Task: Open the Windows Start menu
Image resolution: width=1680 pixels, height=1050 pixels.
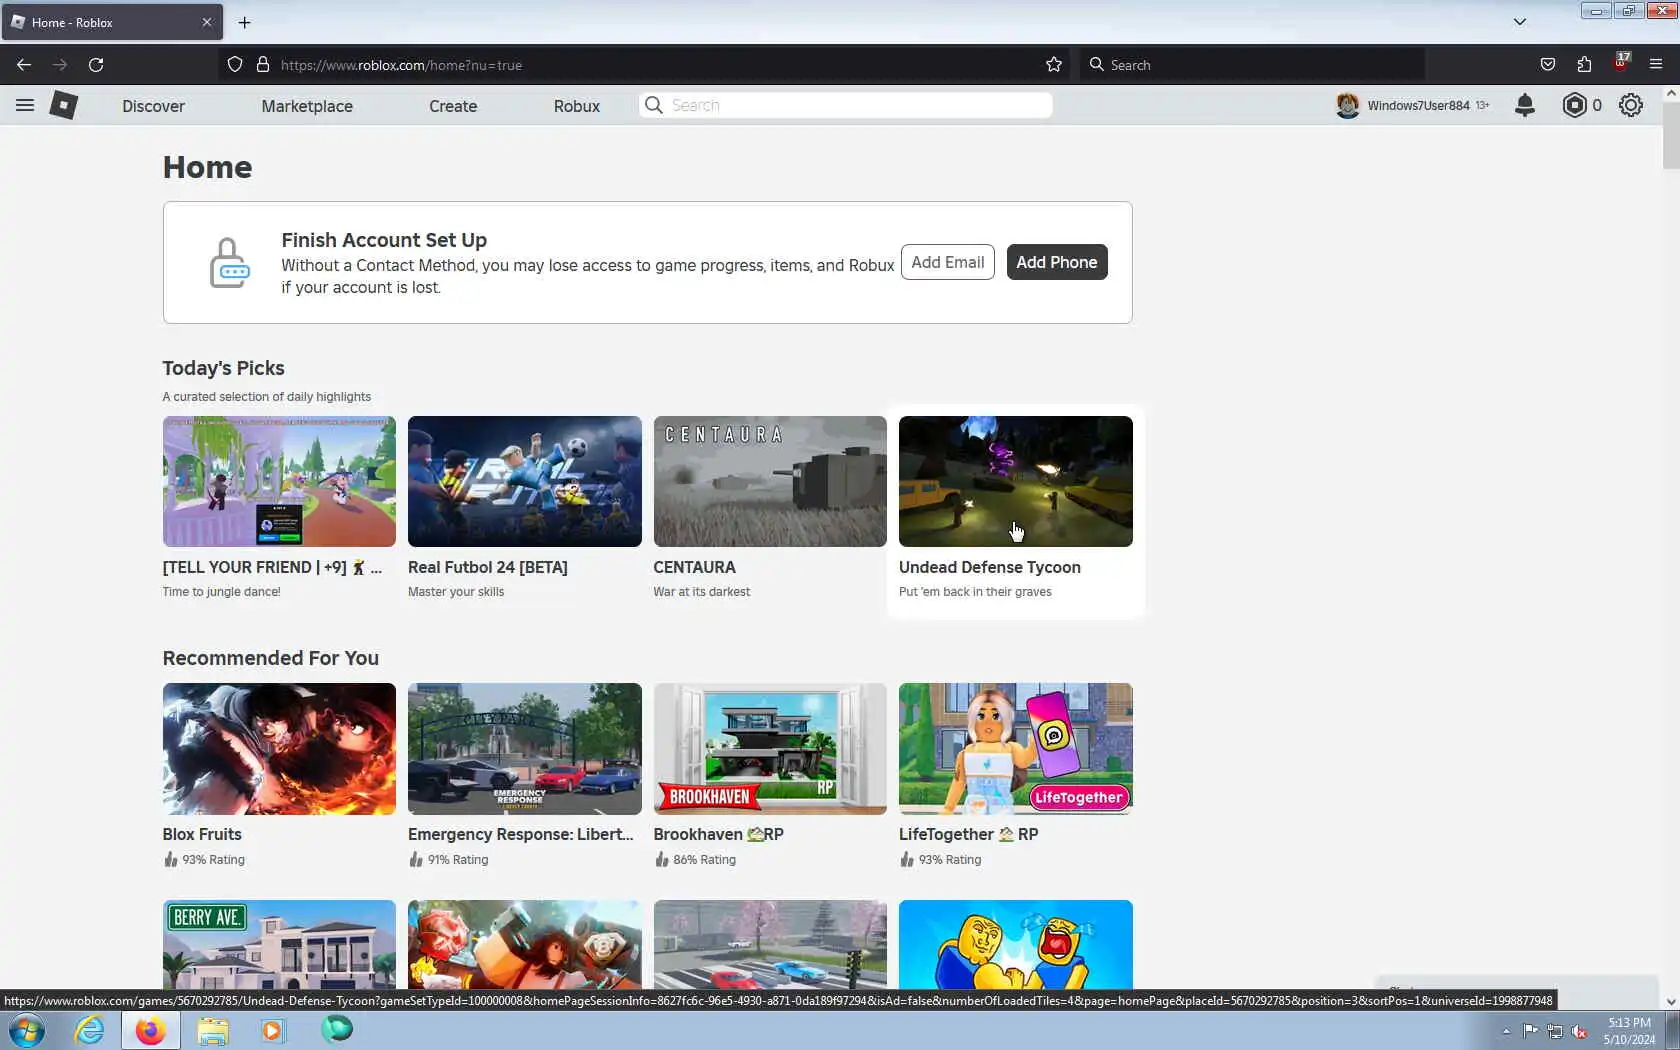Action: coord(26,1030)
